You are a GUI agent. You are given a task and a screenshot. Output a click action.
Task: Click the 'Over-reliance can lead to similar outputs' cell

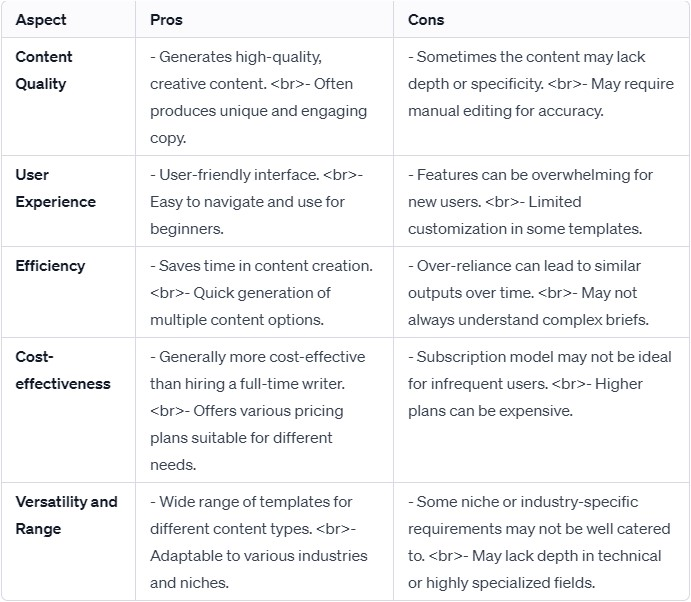tap(542, 292)
